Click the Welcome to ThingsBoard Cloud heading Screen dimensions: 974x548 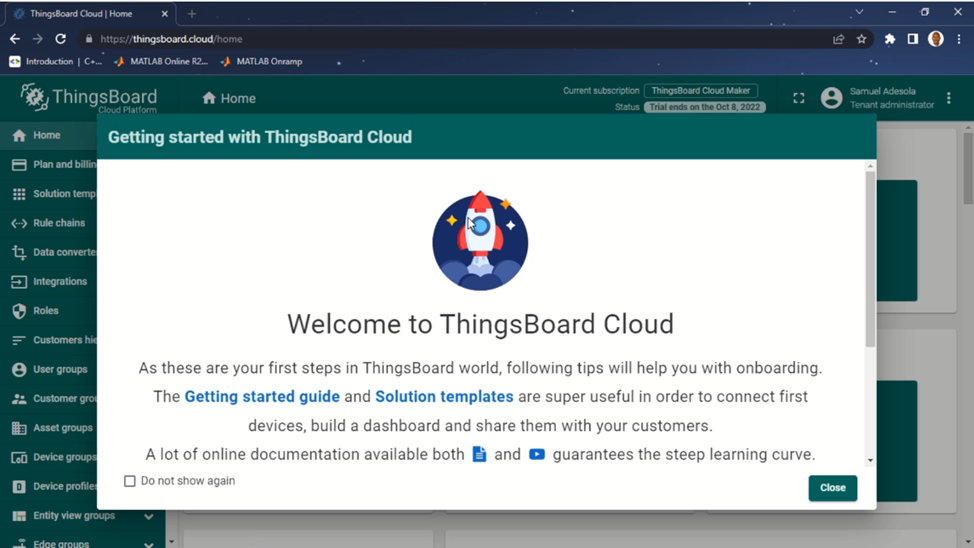pyautogui.click(x=480, y=324)
